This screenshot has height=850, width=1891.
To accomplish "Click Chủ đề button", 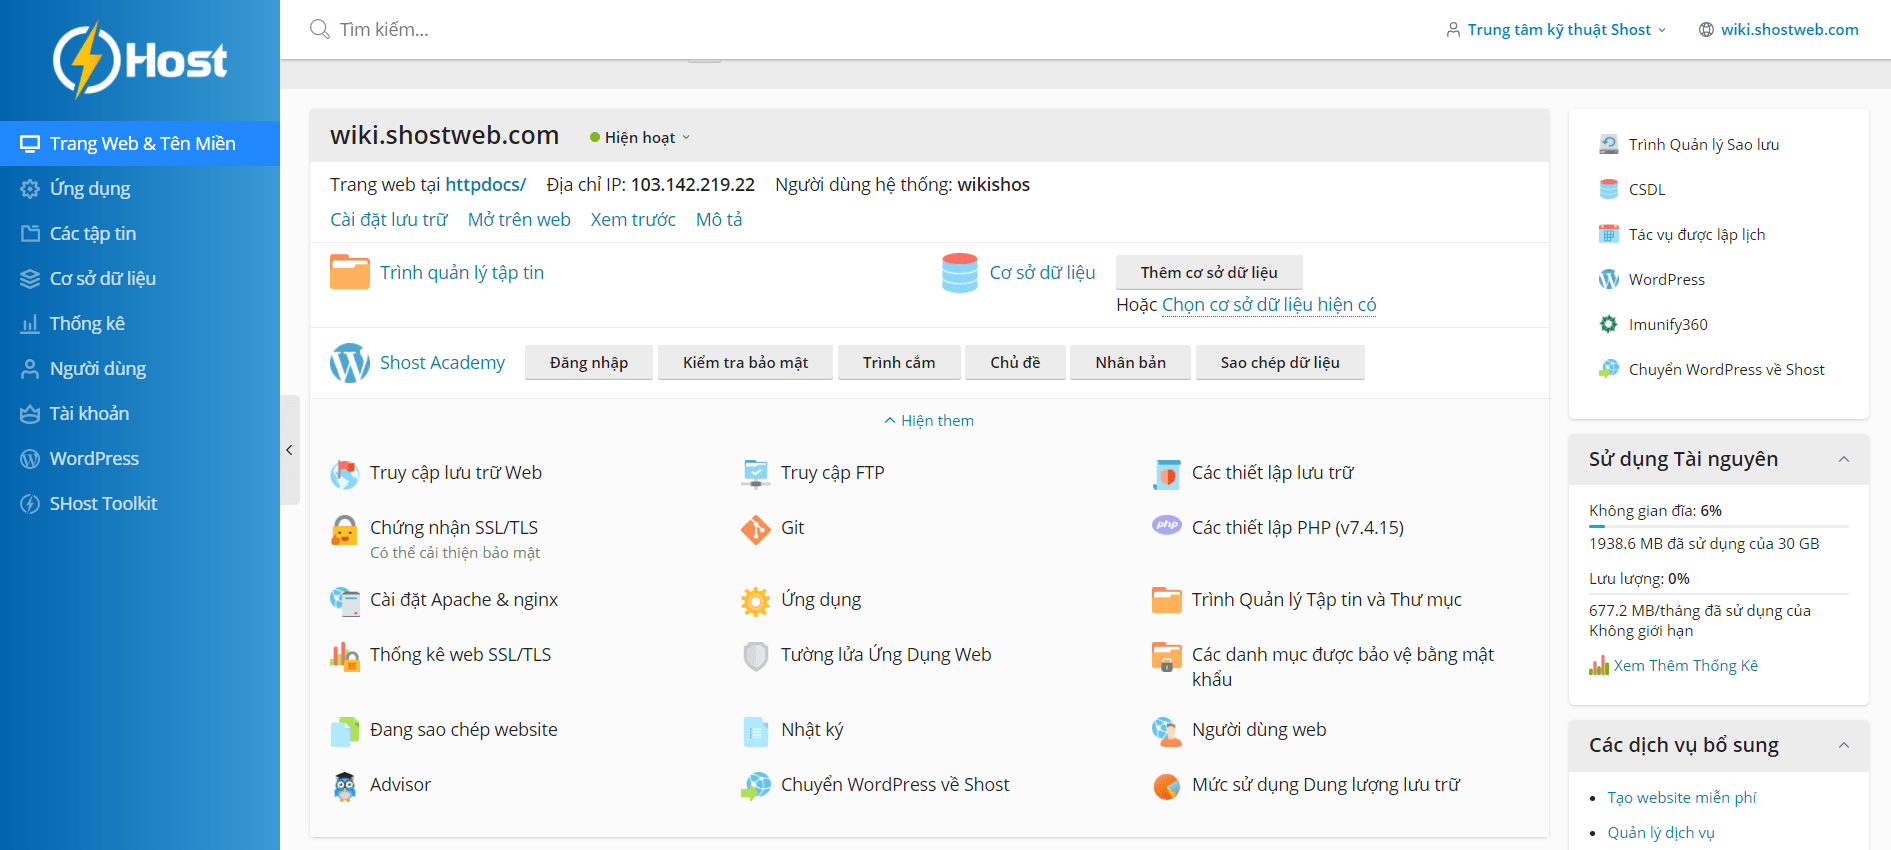I will (x=1015, y=363).
